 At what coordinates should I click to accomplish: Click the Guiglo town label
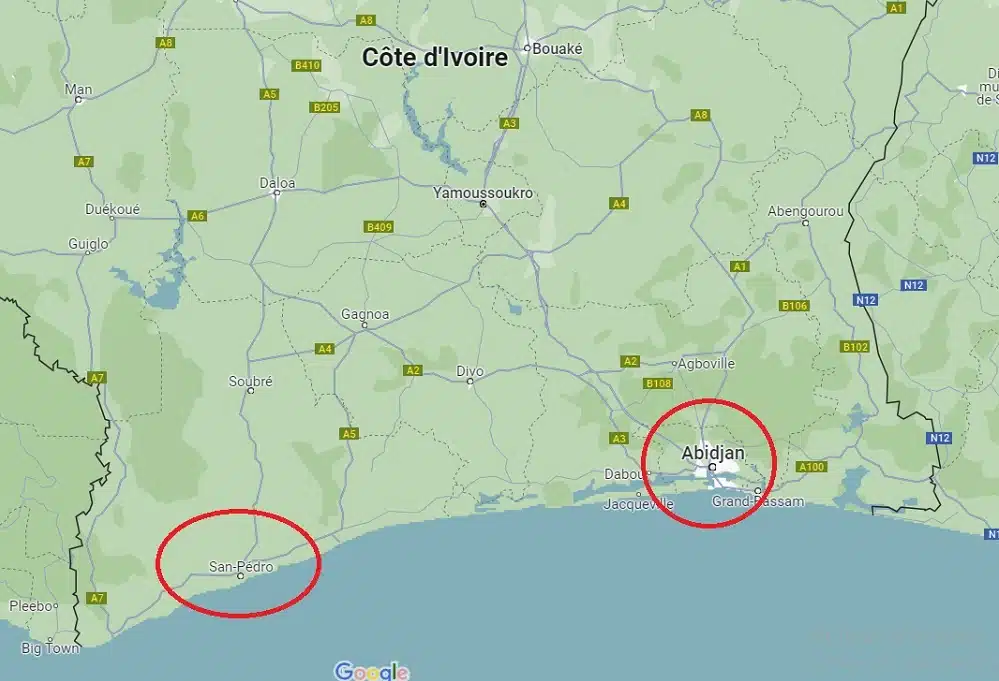[x=88, y=245]
